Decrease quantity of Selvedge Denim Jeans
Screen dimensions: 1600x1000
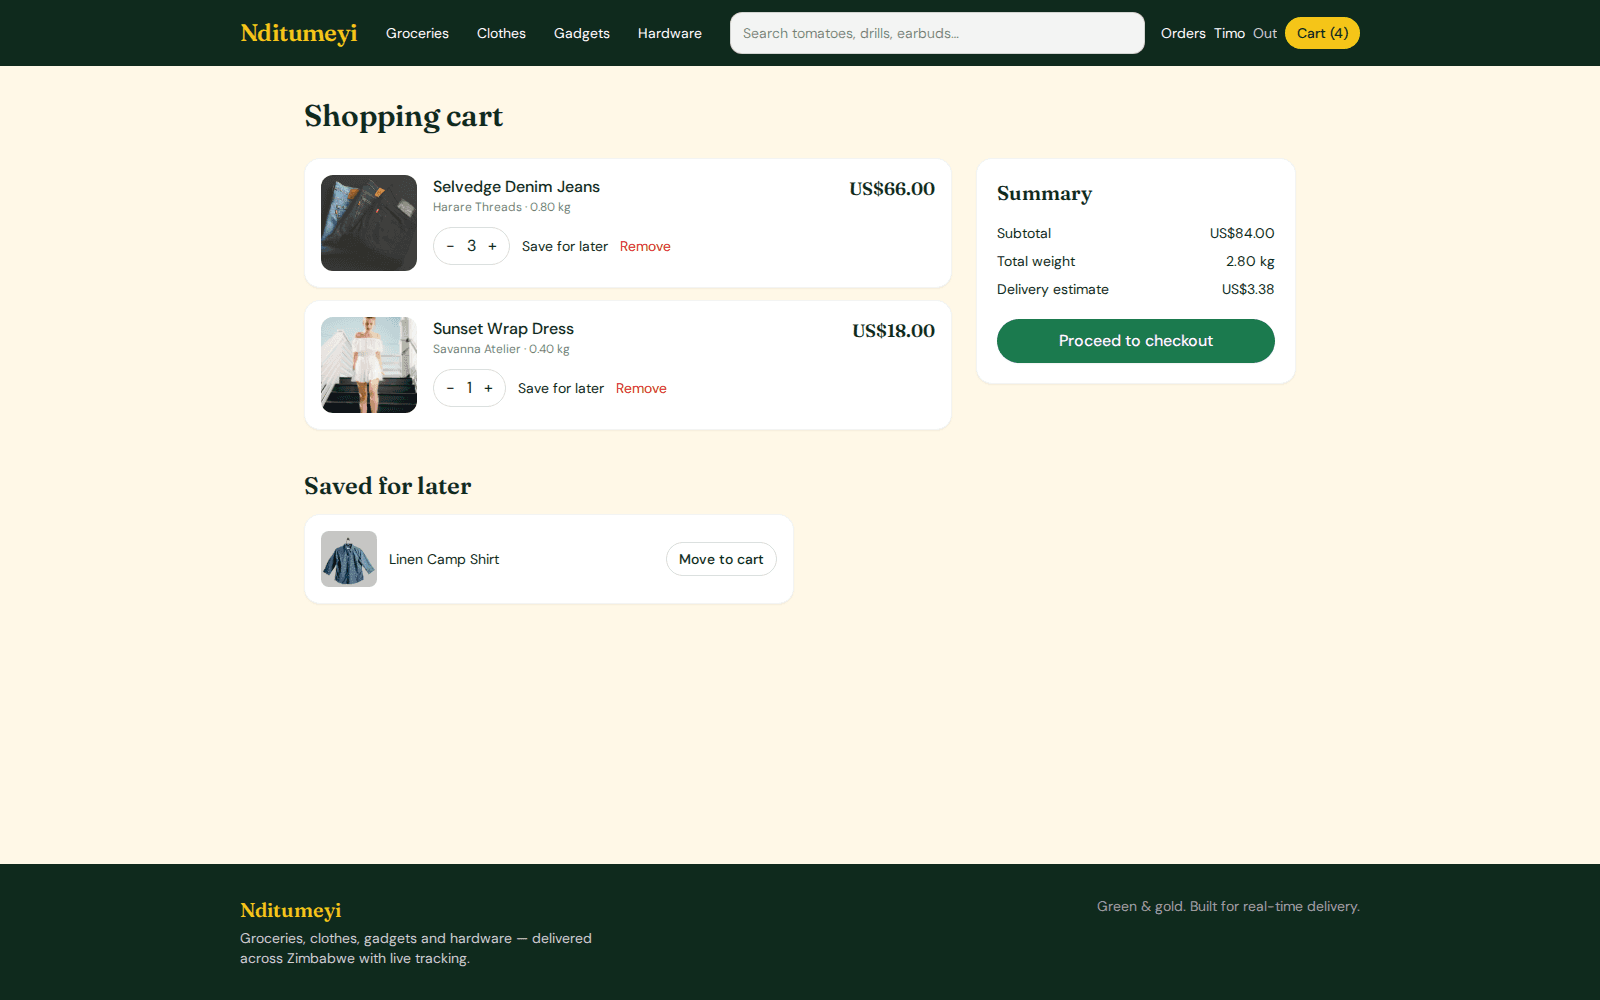pos(450,246)
